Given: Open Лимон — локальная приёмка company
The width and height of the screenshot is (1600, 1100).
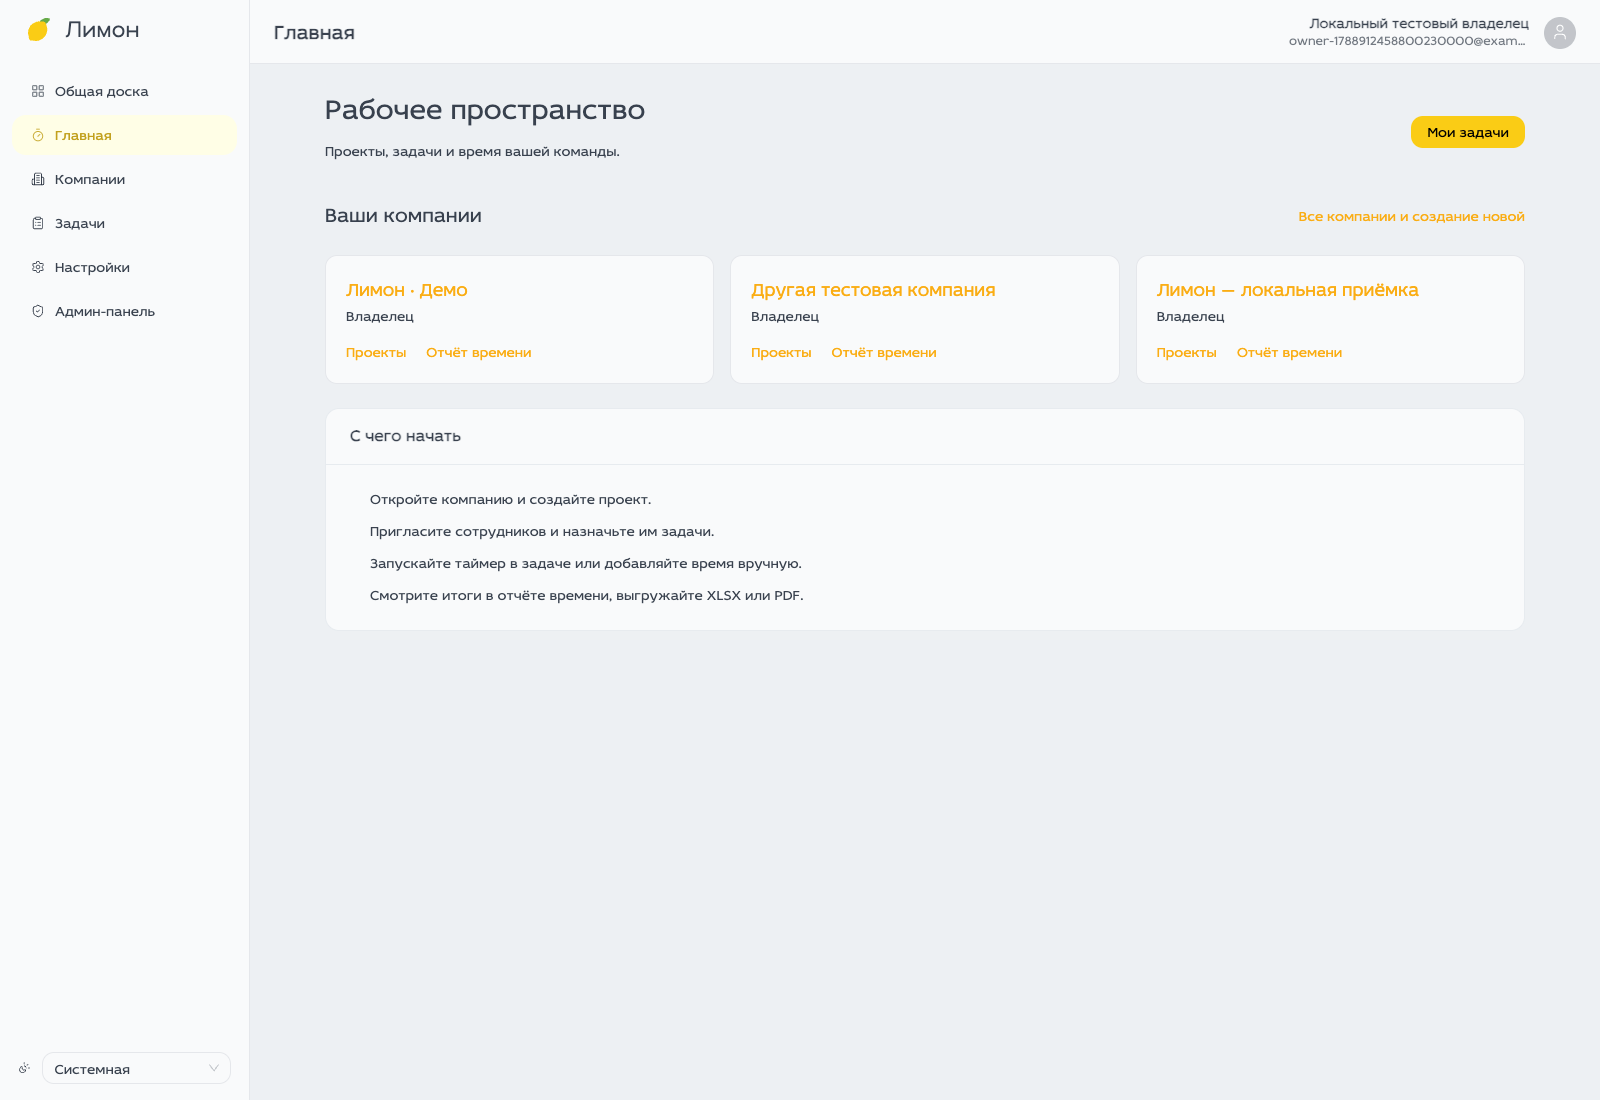Looking at the screenshot, I should [1287, 290].
